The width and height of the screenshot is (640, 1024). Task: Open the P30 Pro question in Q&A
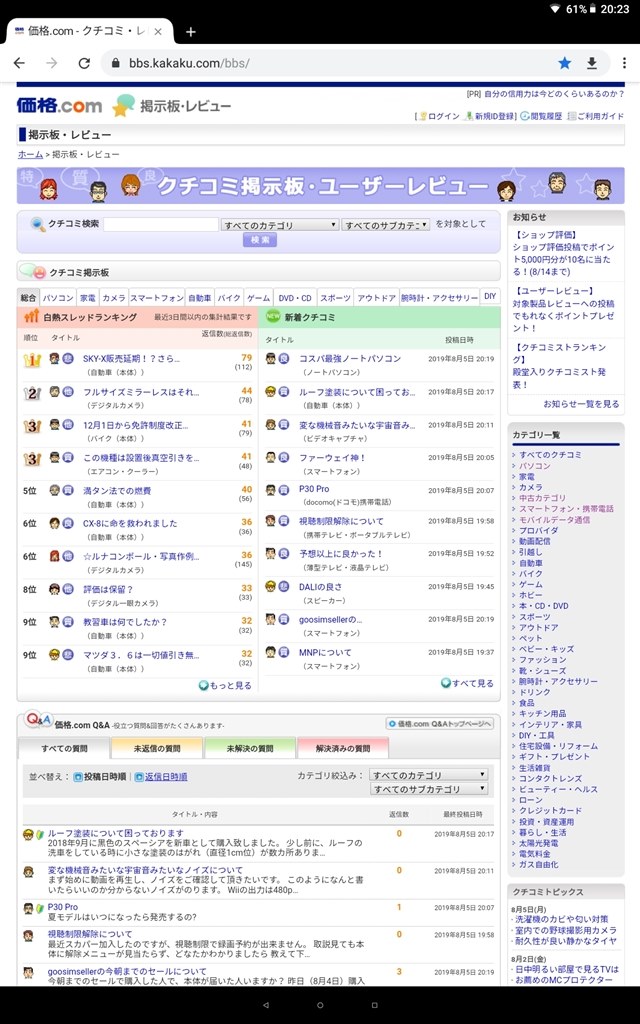pos(63,907)
